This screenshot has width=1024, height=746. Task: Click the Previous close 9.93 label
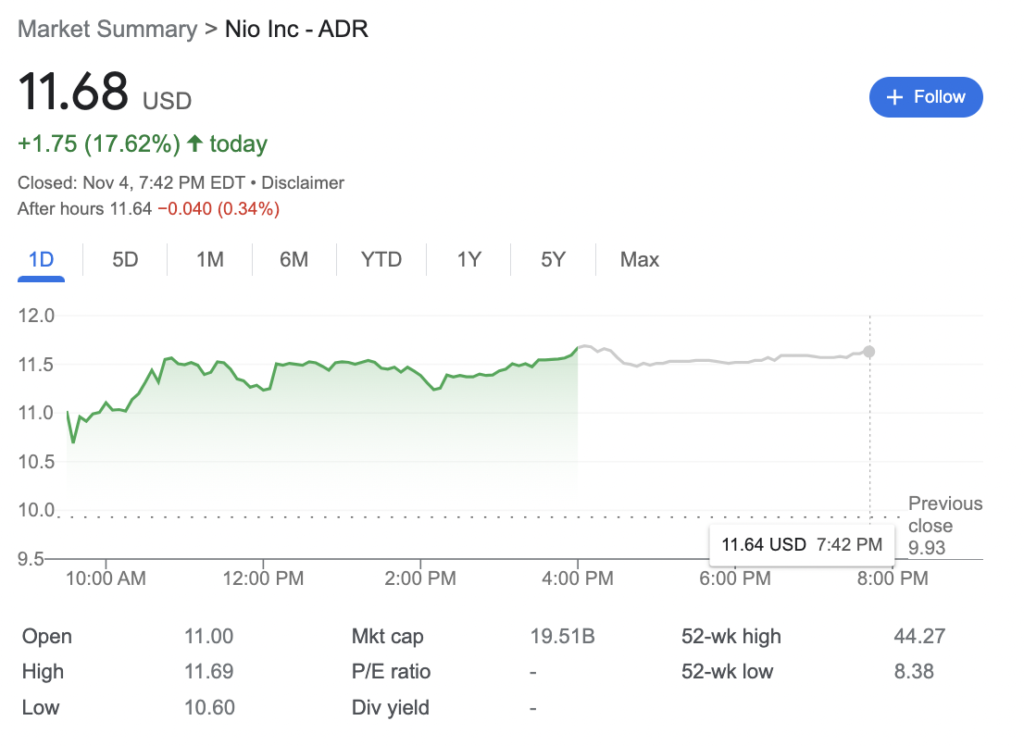click(x=945, y=525)
